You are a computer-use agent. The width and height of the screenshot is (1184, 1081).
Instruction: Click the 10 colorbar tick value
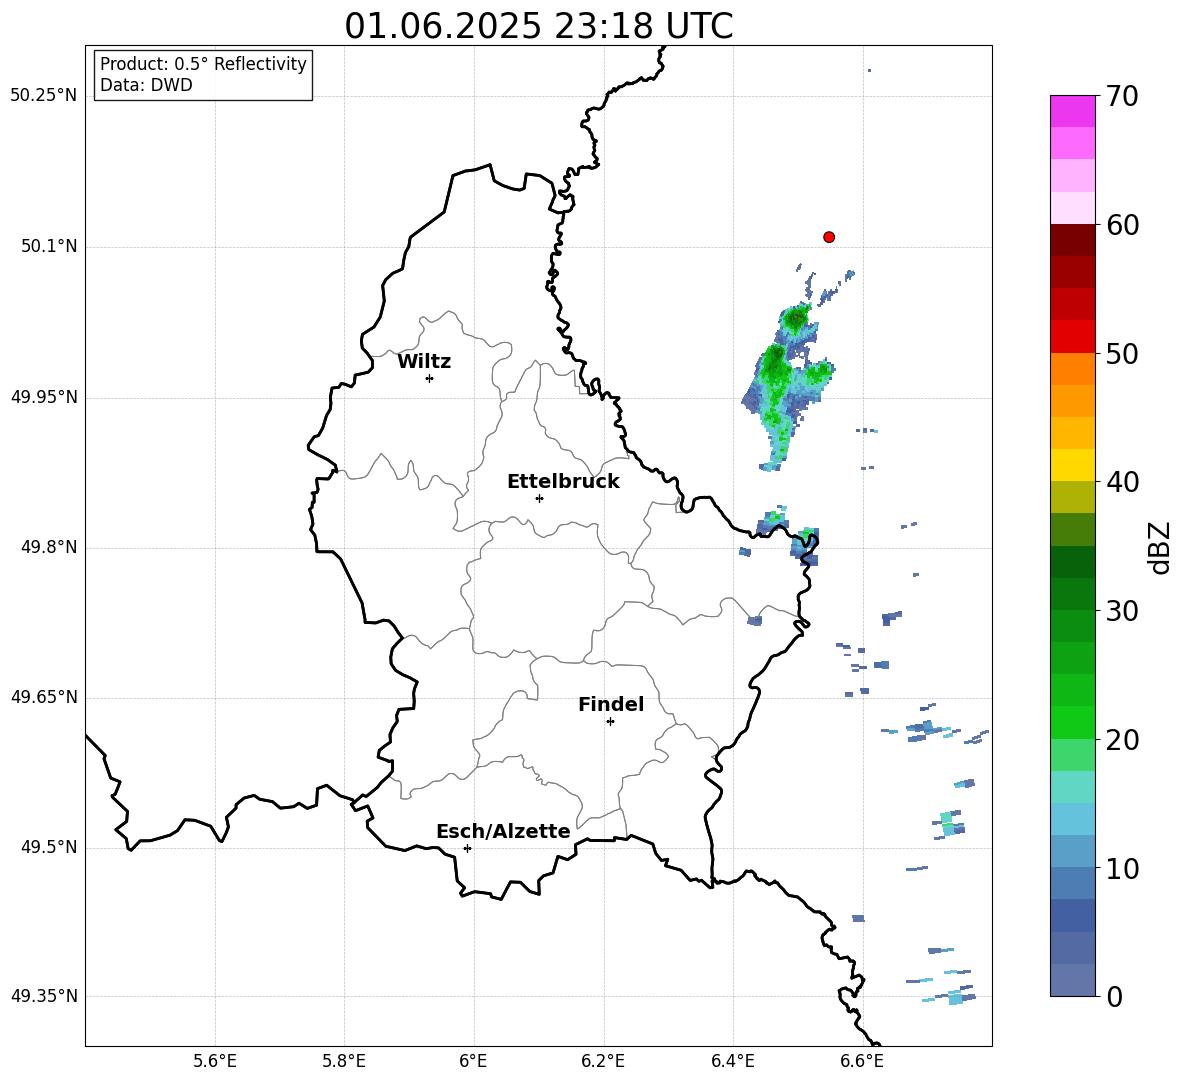tap(1122, 868)
